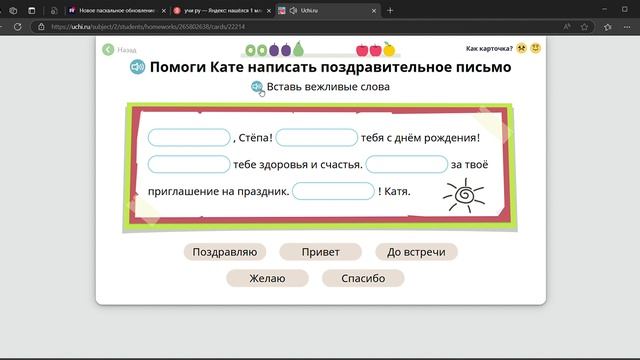The image size is (640, 360).
Task: Click the second red apple progress icon
Action: pyautogui.click(x=376, y=50)
